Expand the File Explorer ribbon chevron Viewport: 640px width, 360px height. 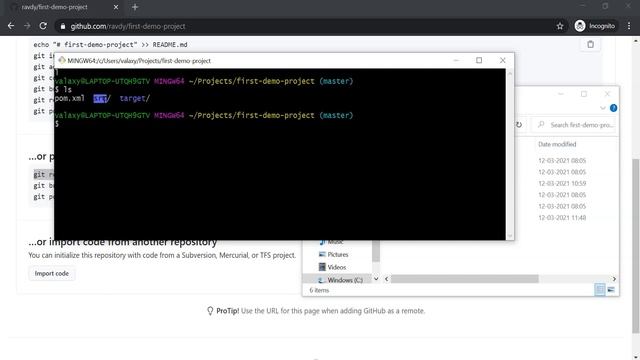click(603, 108)
